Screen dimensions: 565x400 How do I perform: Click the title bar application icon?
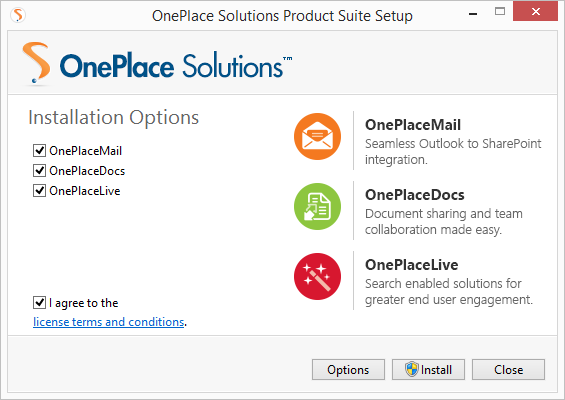coord(18,15)
